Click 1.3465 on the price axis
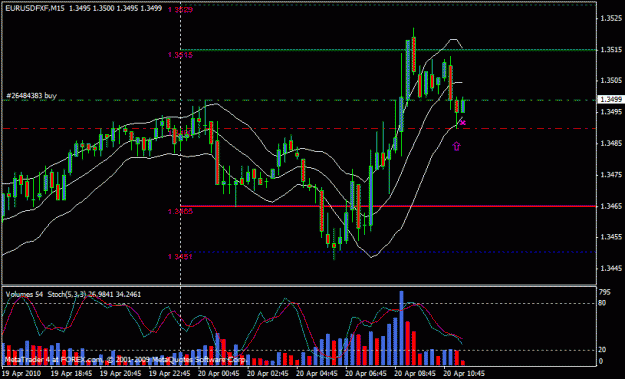The height and width of the screenshot is (379, 625). [611, 206]
